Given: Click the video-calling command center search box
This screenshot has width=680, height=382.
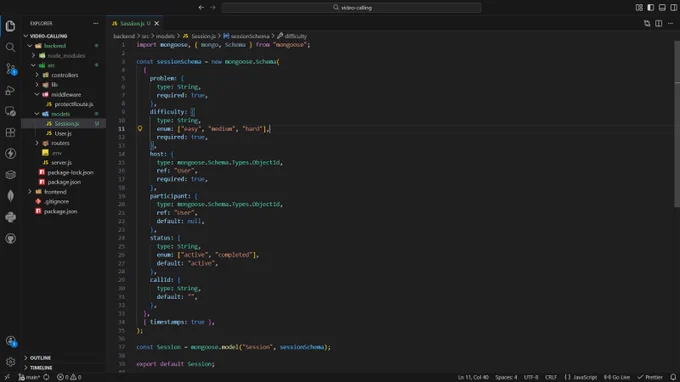Looking at the screenshot, I should coord(352,7).
